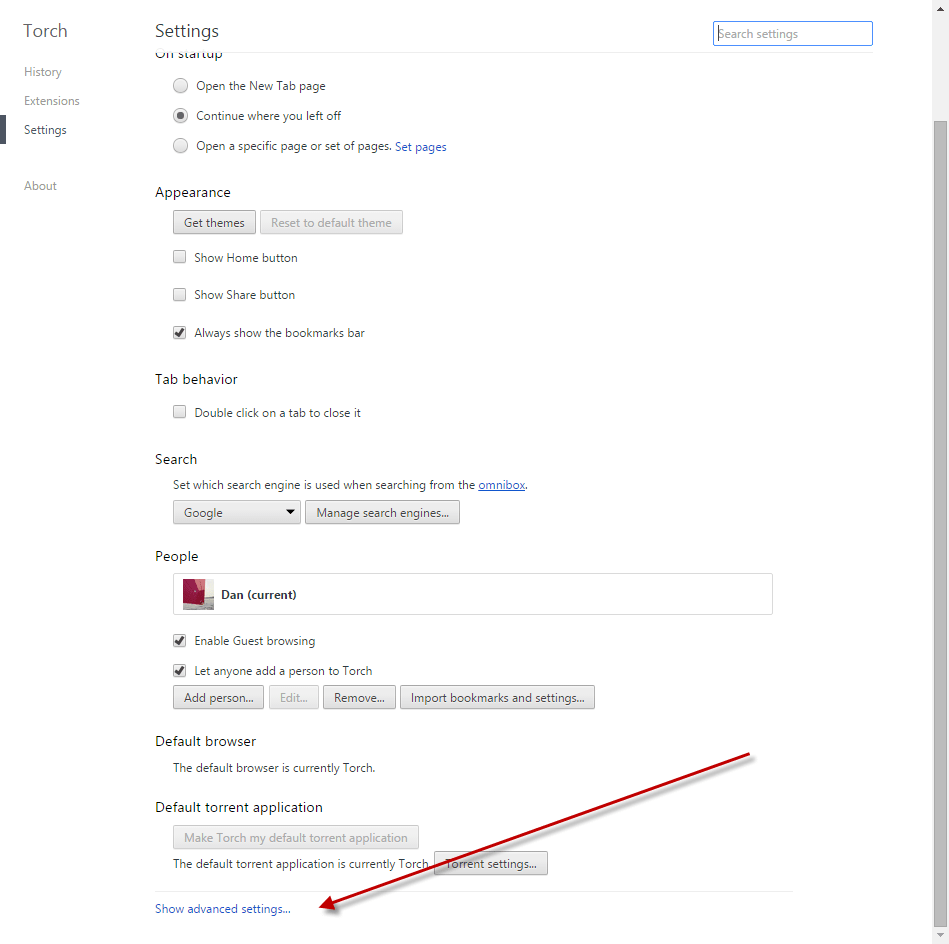Uncheck Always show the bookmarks bar
Viewport: 949px width, 944px height.
click(179, 332)
